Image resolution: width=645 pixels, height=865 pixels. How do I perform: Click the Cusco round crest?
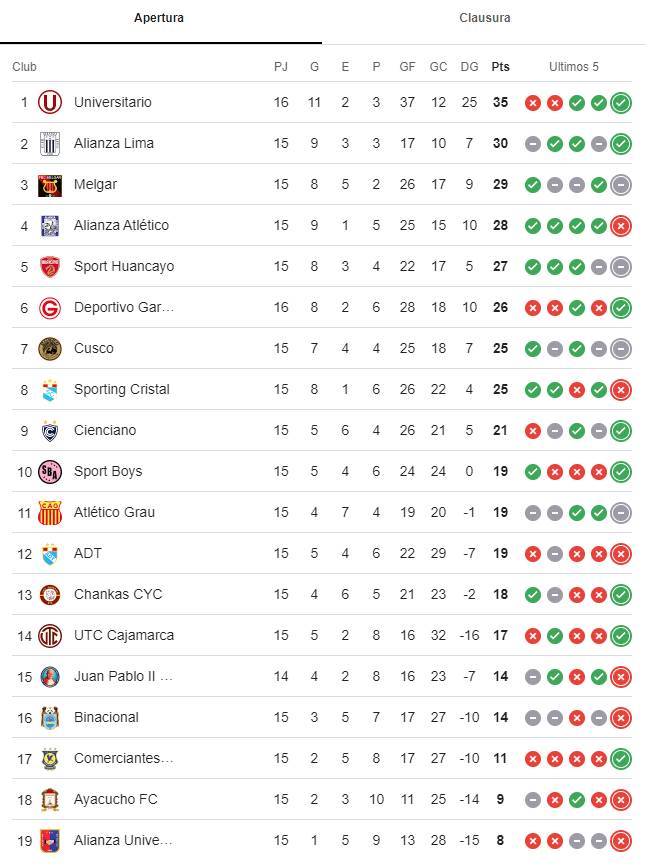click(50, 349)
